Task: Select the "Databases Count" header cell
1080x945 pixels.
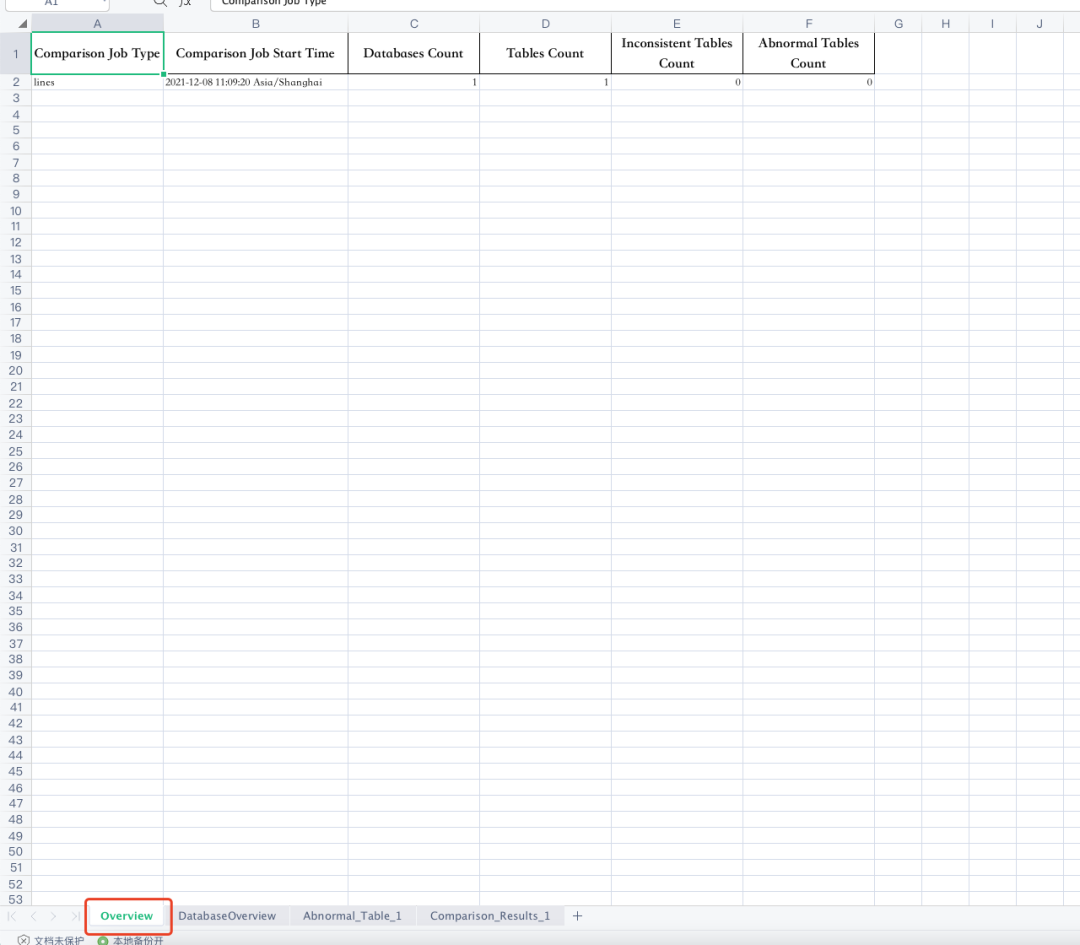Action: tap(414, 53)
